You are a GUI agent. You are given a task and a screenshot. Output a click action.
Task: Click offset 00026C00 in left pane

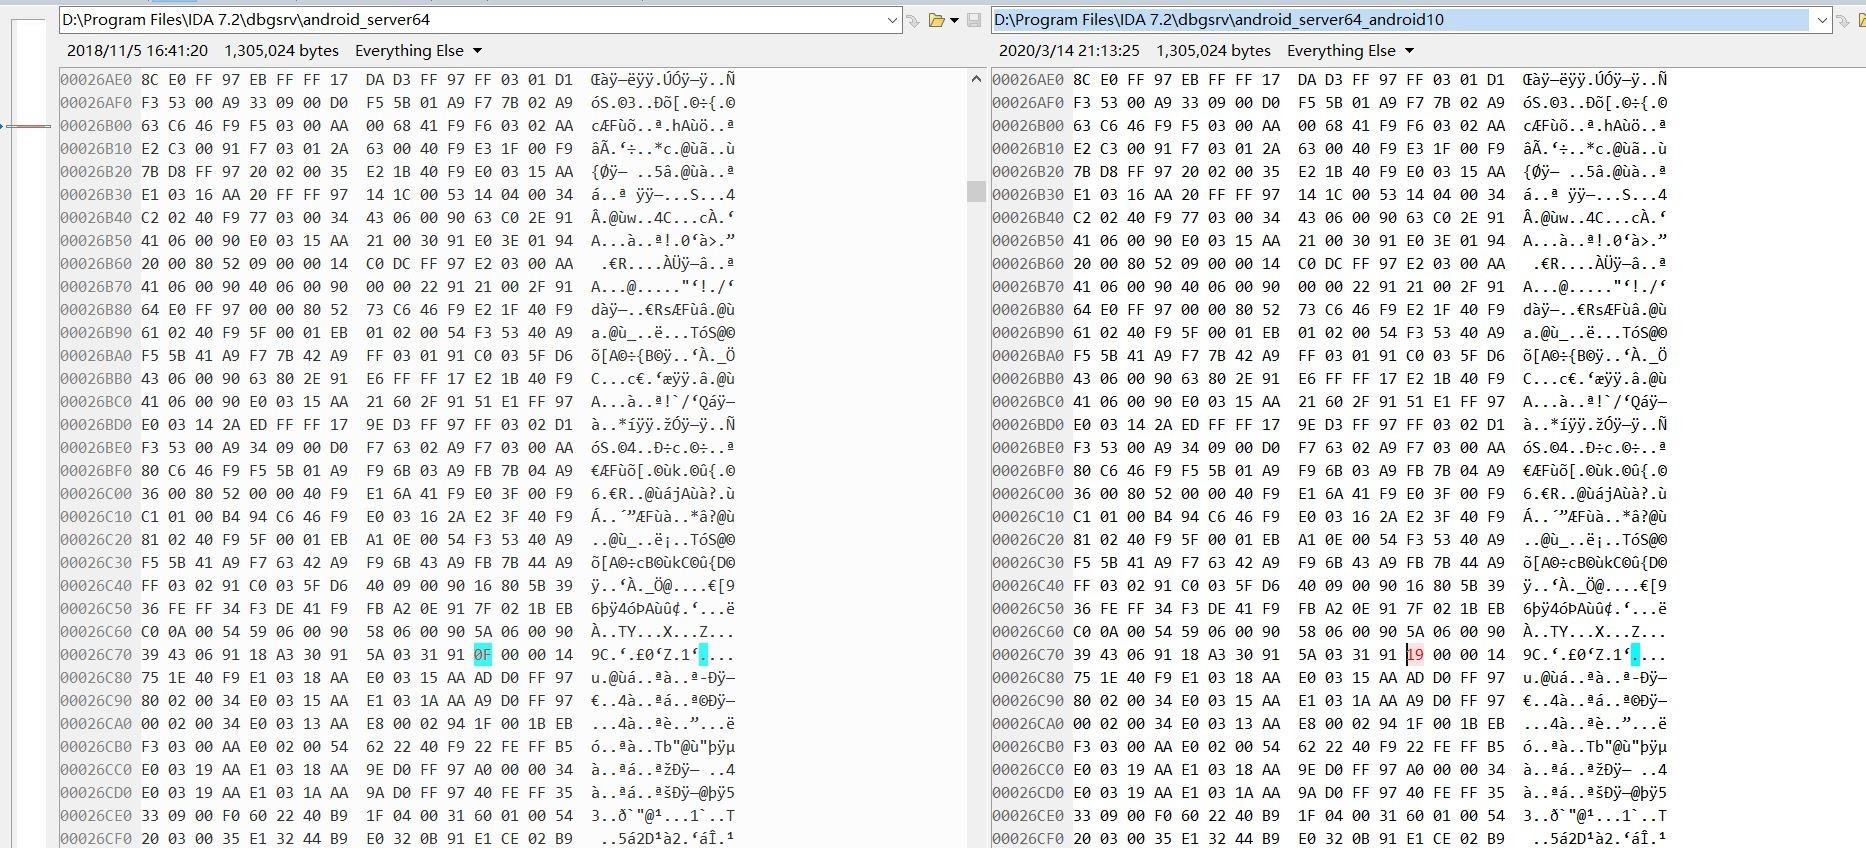click(x=96, y=494)
